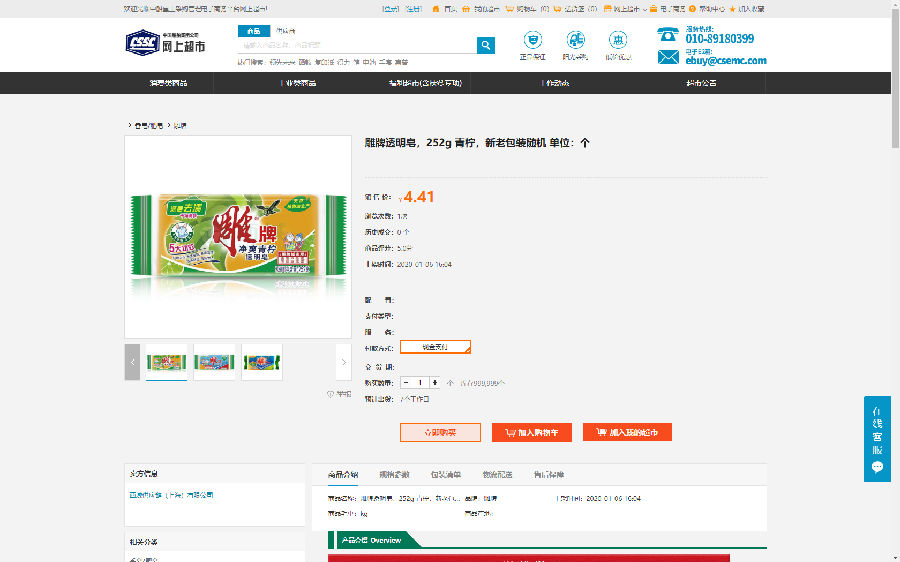The width and height of the screenshot is (900, 562).
Task: Click the first breadcrumb category link
Action: tap(149, 126)
